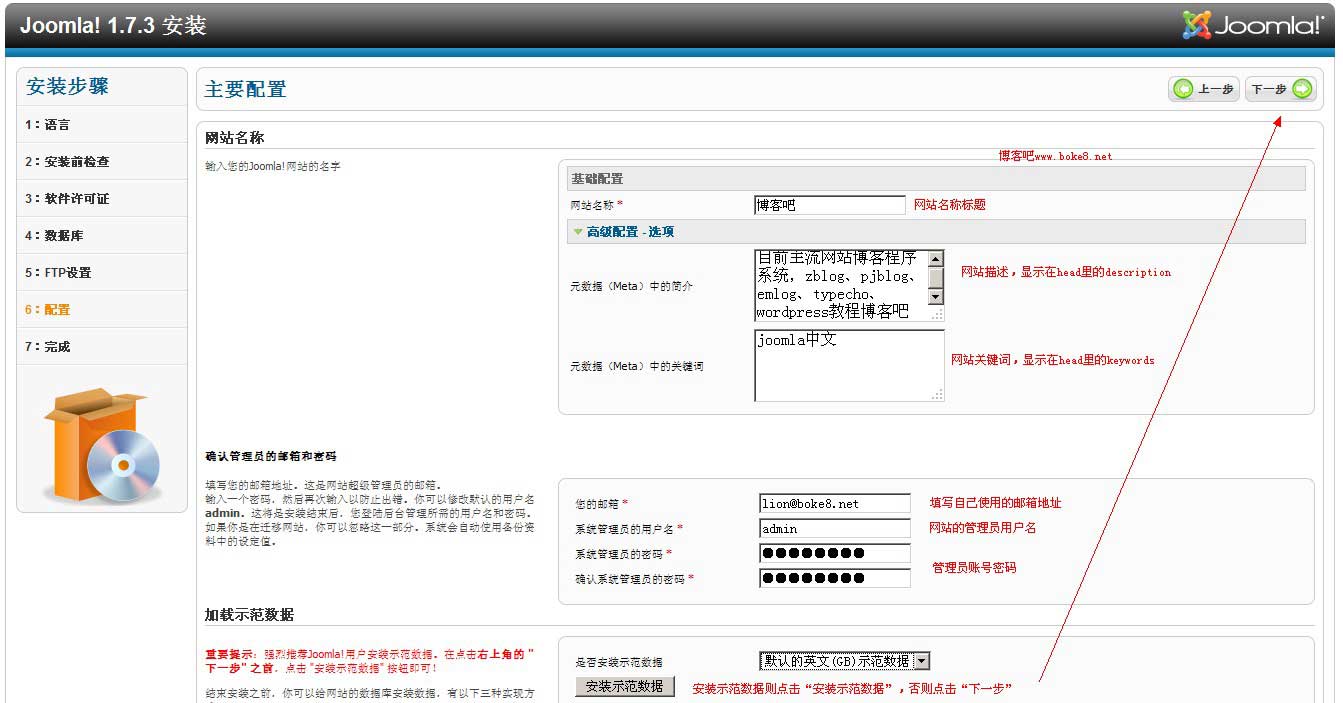Collapse the 高级配置 - 选项 section
1343x703 pixels.
tap(936, 231)
